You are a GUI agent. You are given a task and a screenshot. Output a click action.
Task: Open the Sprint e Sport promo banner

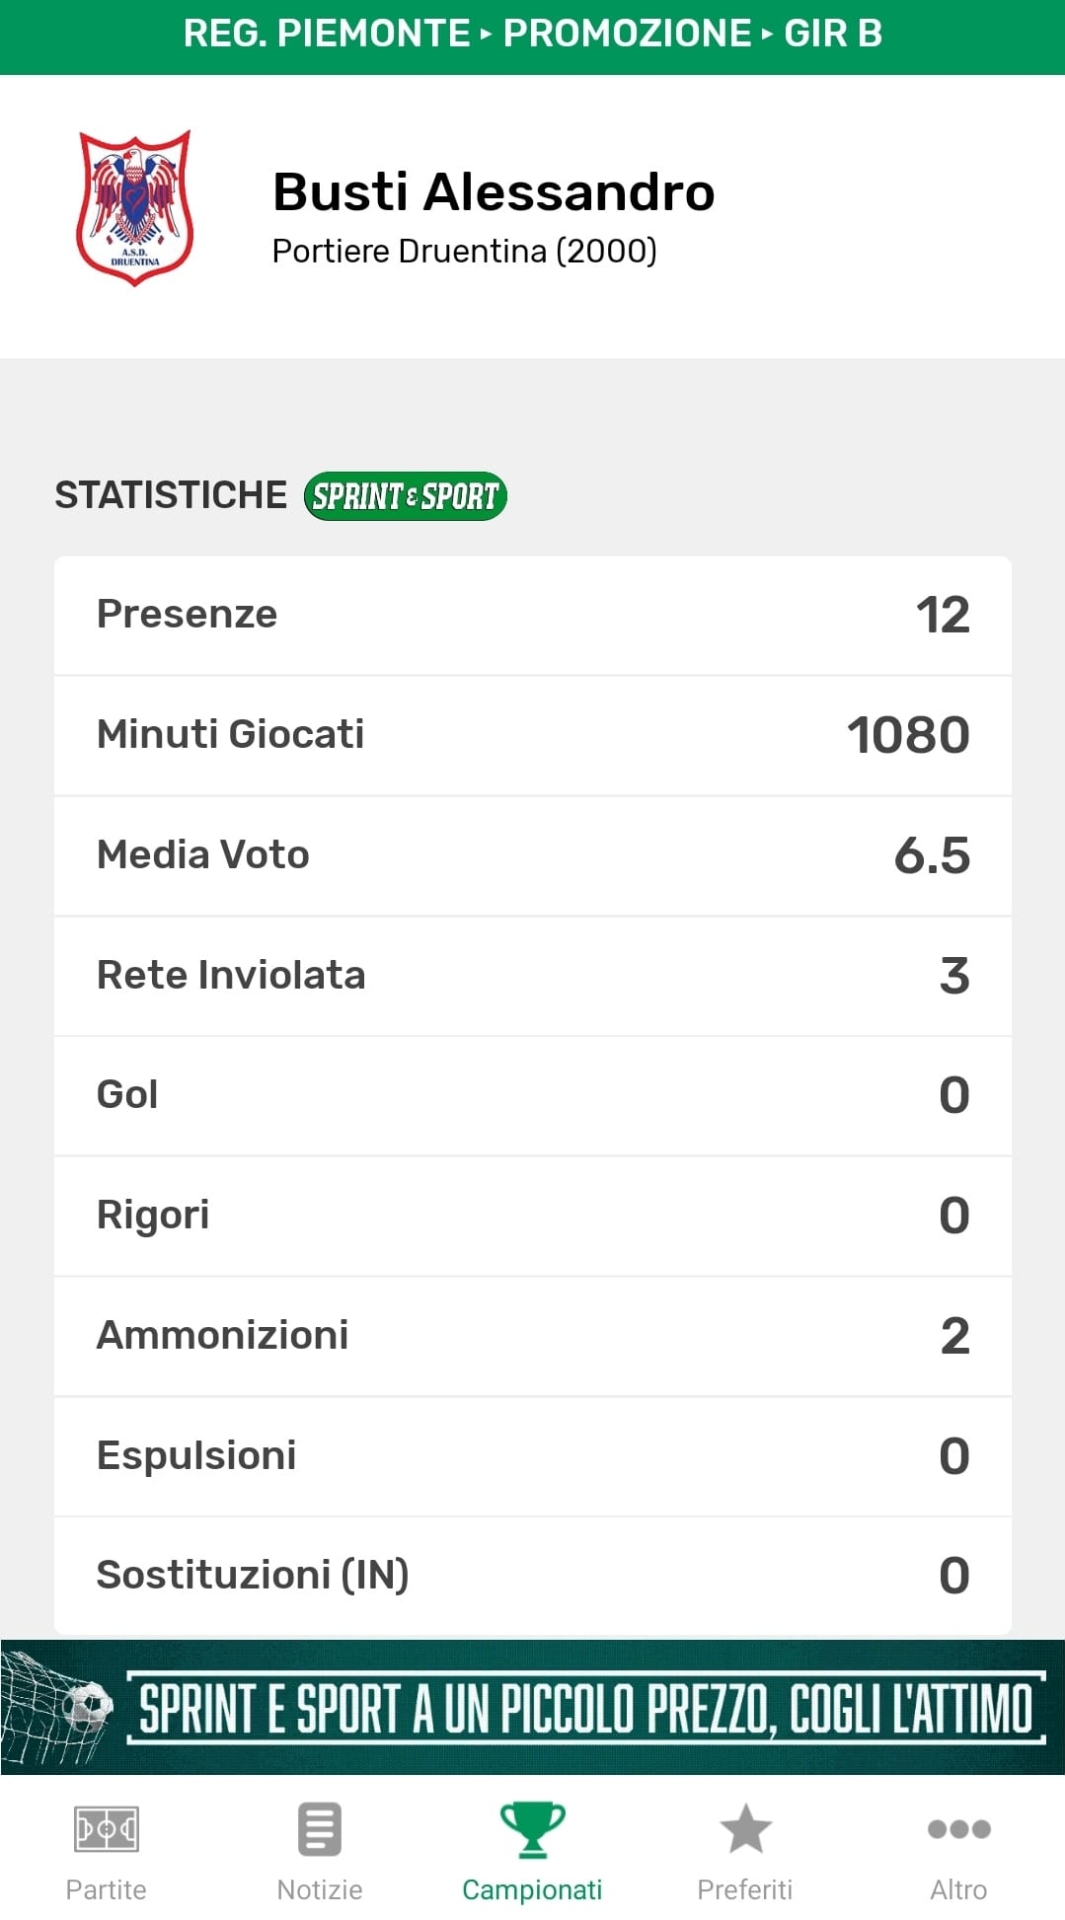[x=585, y=1708]
